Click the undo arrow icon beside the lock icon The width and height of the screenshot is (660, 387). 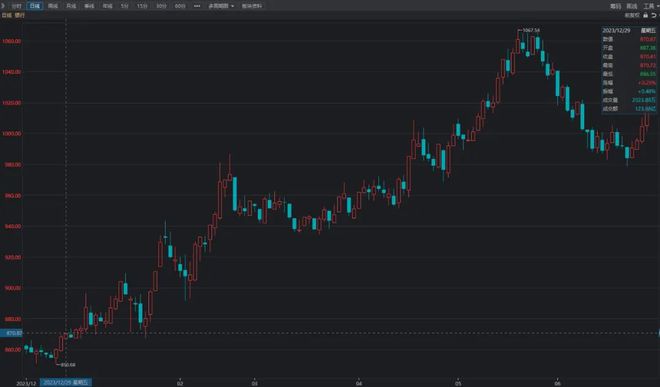pyautogui.click(x=654, y=15)
